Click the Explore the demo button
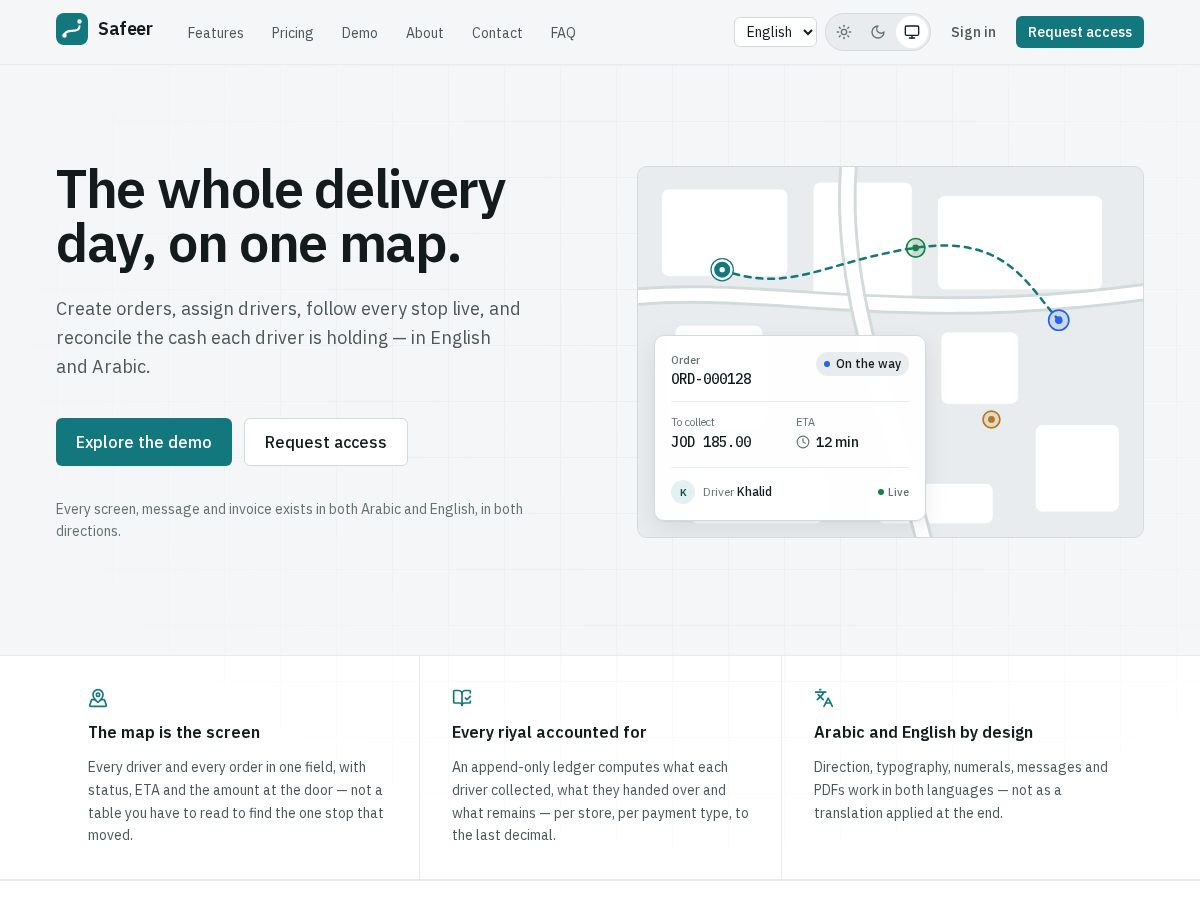This screenshot has height=900, width=1200. point(144,442)
